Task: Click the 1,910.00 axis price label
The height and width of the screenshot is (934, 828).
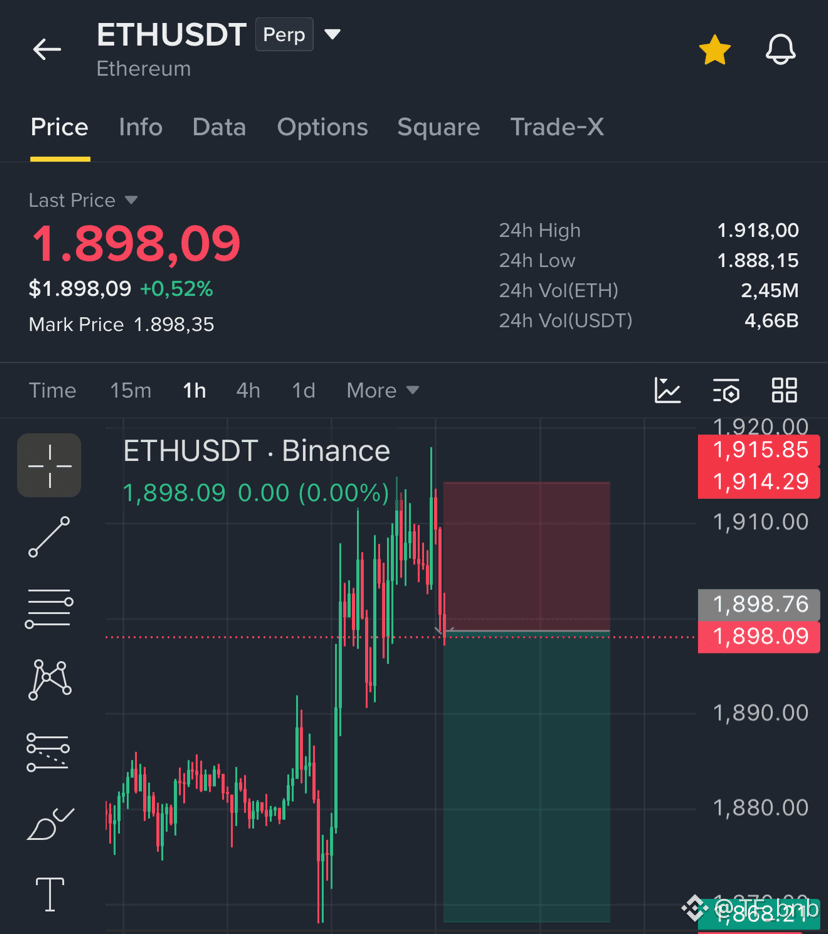Action: point(761,522)
